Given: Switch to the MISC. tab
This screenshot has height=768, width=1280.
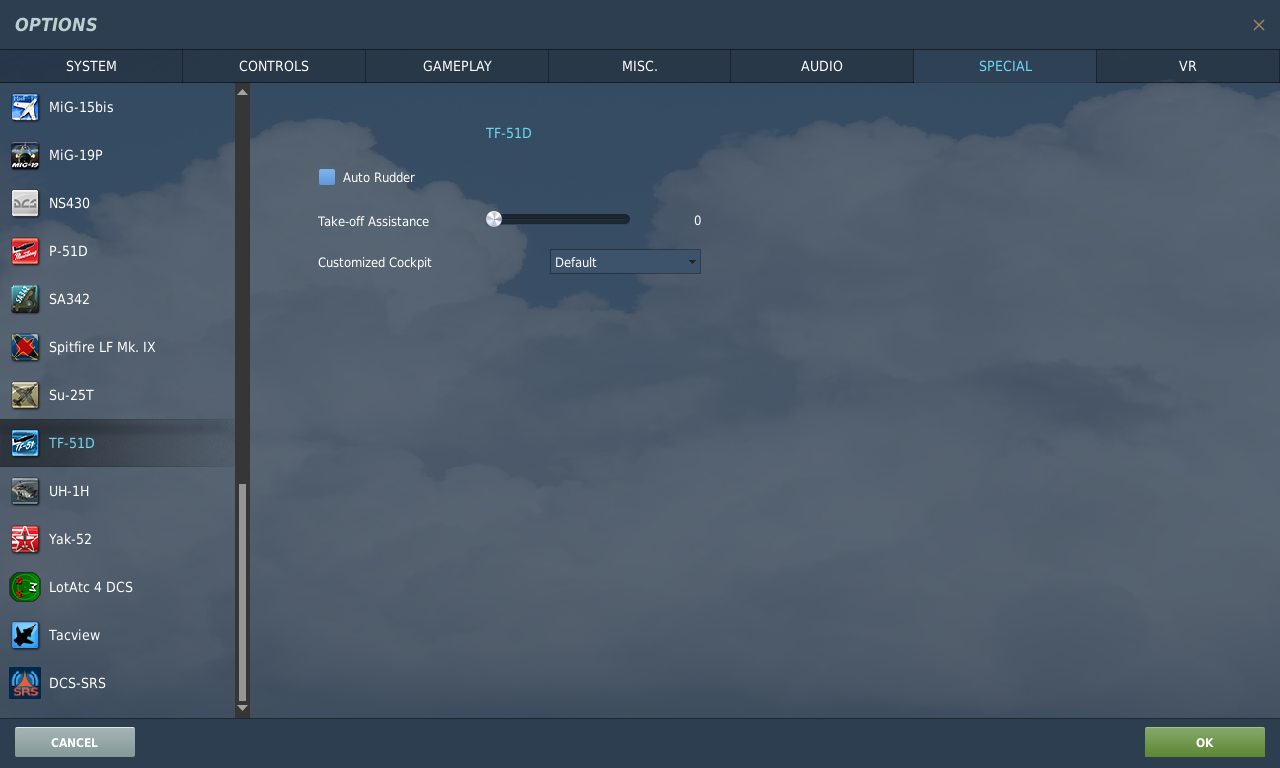Looking at the screenshot, I should (640, 66).
